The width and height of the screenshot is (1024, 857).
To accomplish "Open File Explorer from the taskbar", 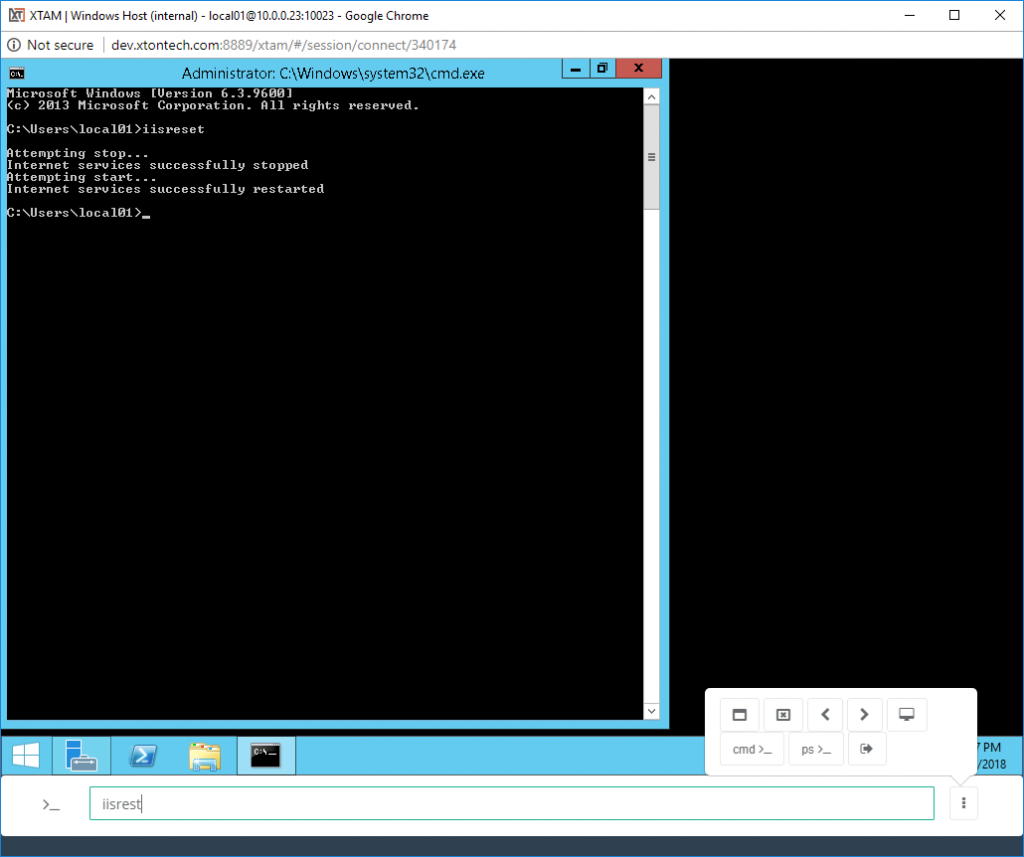I will click(x=204, y=756).
